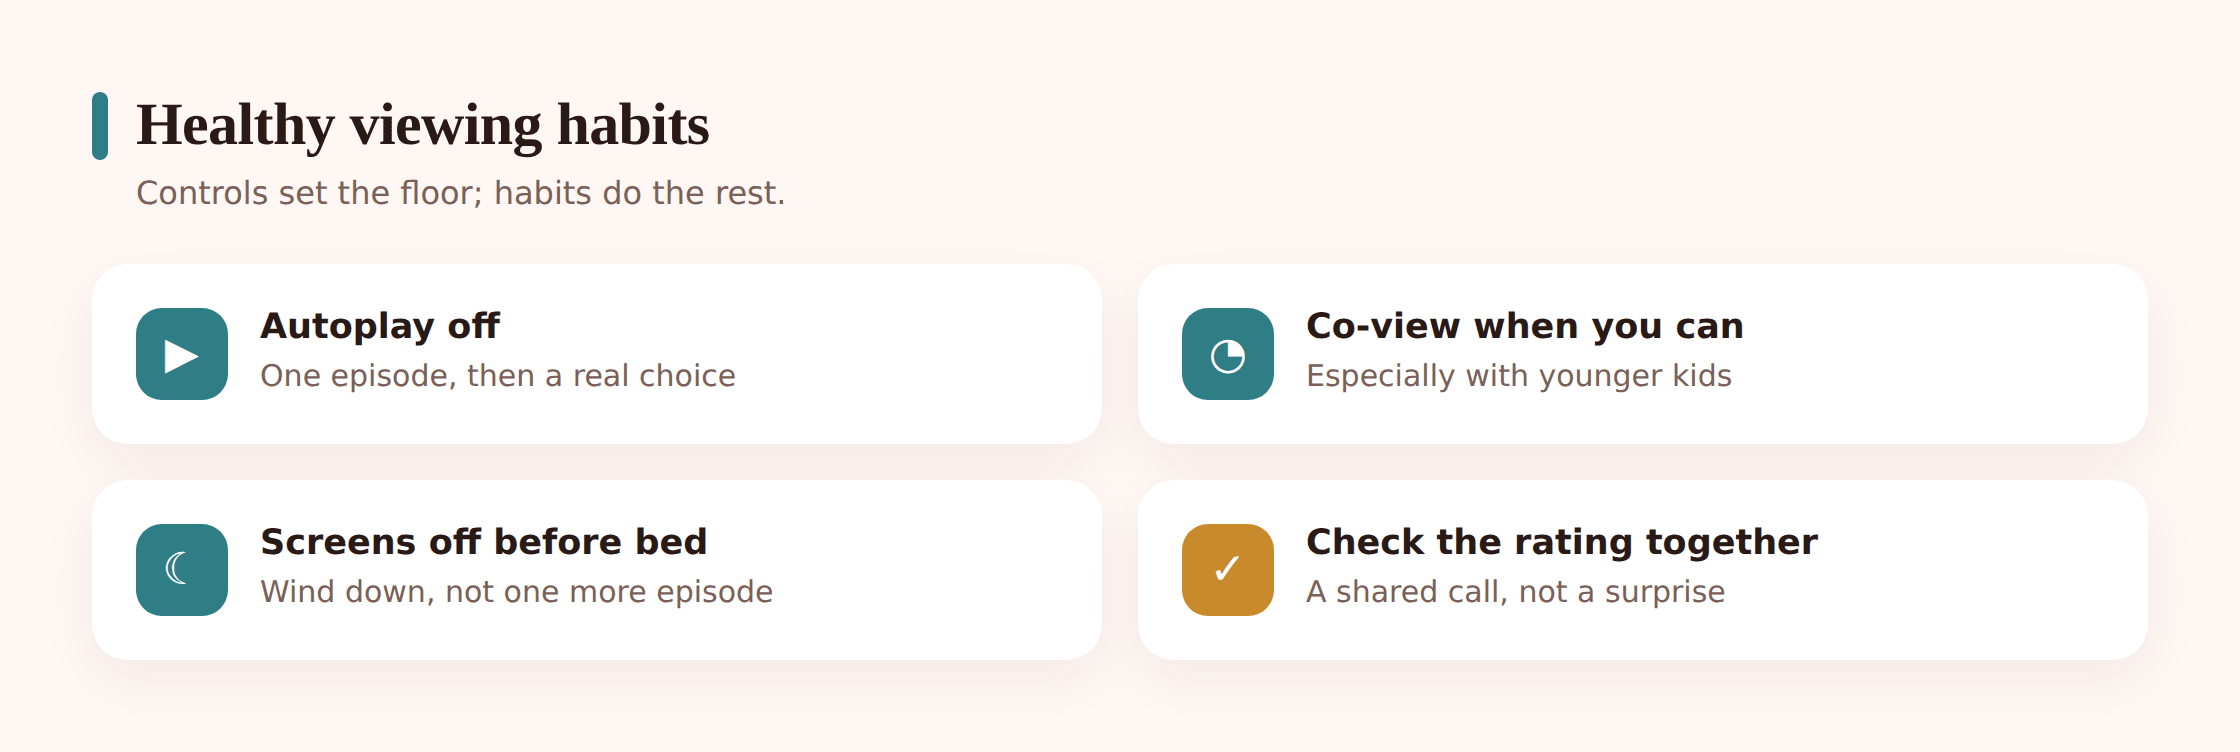Viewport: 2240px width, 752px height.
Task: Open the Co-view when you can card
Action: point(1643,354)
